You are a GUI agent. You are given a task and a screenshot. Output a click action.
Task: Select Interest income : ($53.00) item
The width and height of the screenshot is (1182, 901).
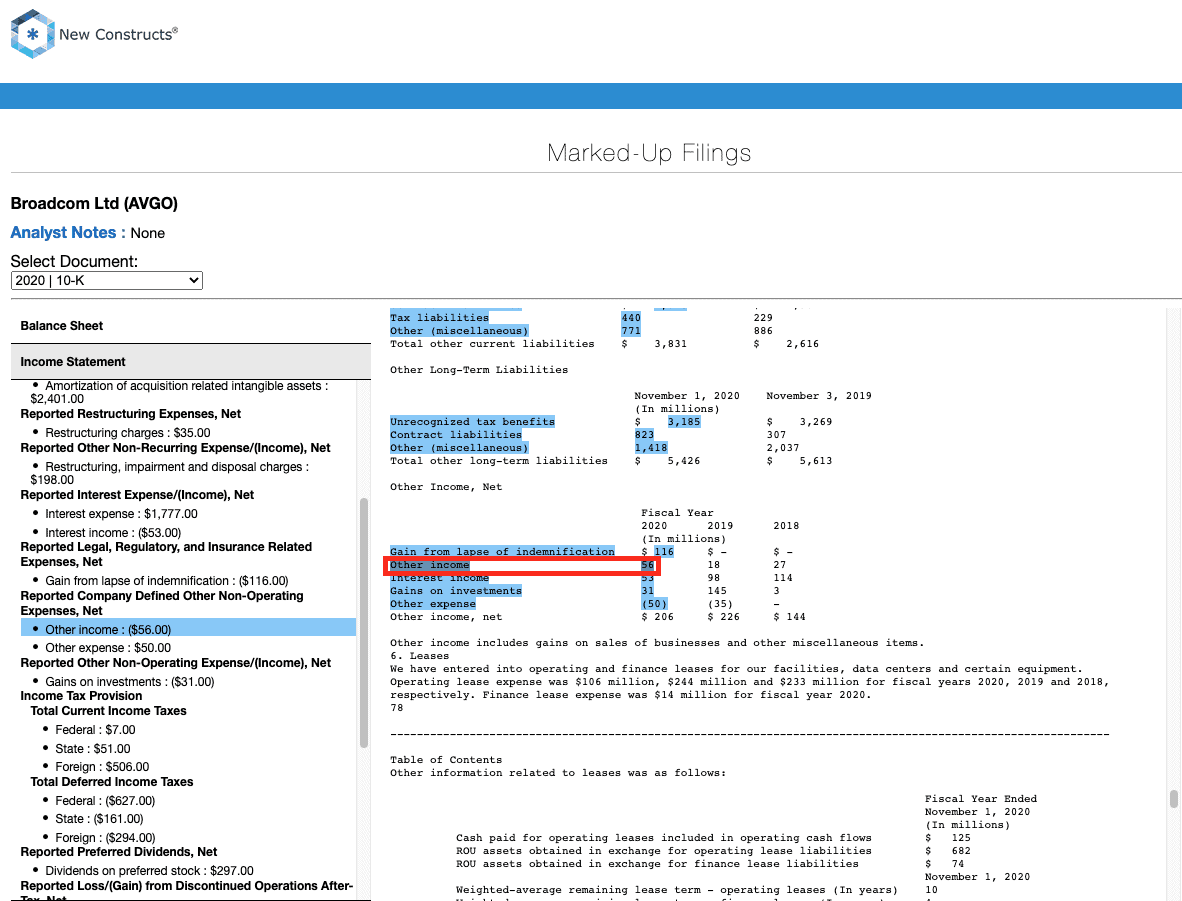pyautogui.click(x=113, y=532)
